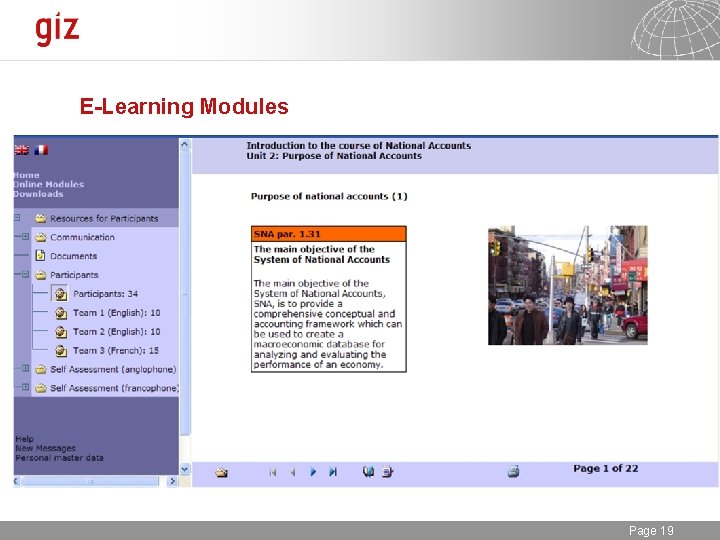Click the sidebar horizontal scrollbar thumb
This screenshot has height=540, width=720.
pyautogui.click(x=90, y=481)
